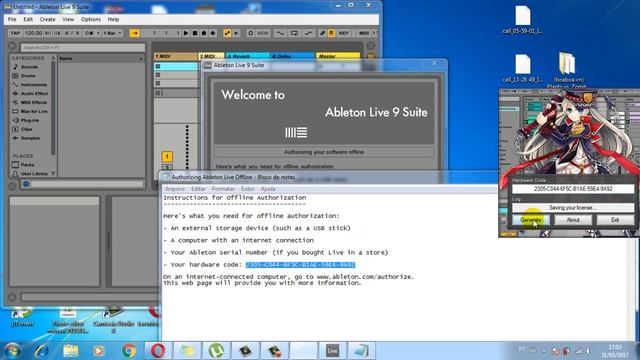Select MIDI Effects category in the browser

click(x=33, y=102)
